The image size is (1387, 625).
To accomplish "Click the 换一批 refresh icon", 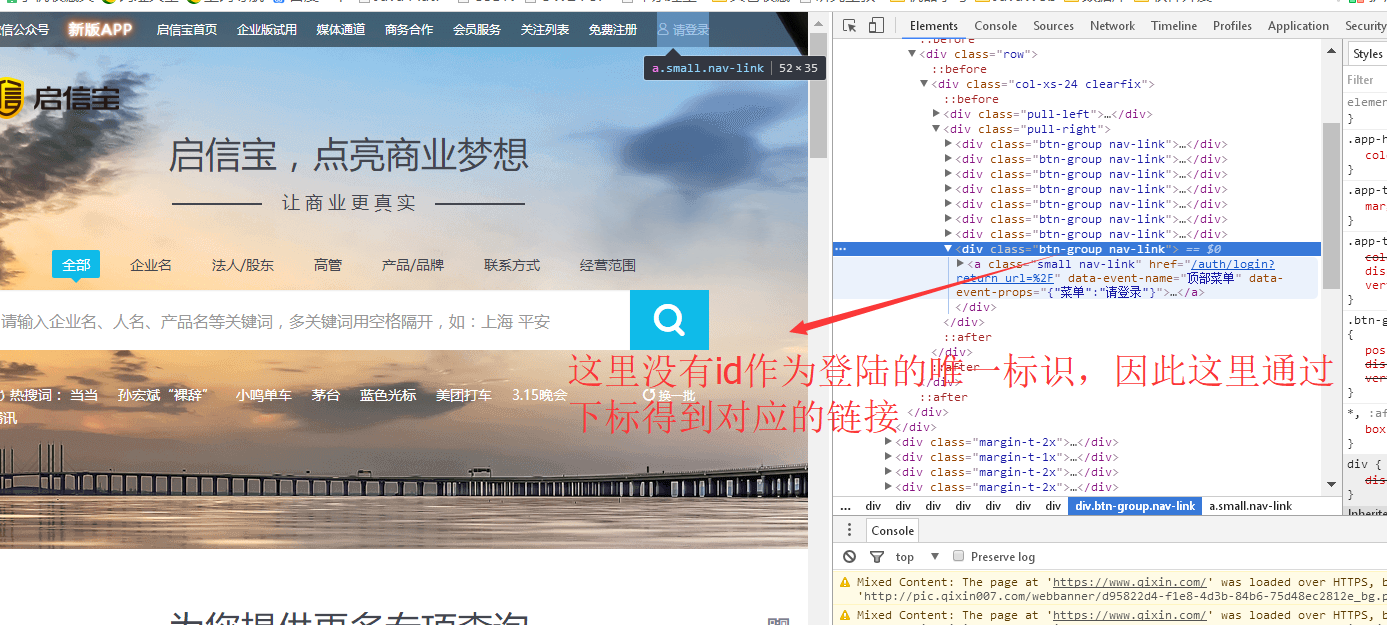I will click(x=649, y=395).
